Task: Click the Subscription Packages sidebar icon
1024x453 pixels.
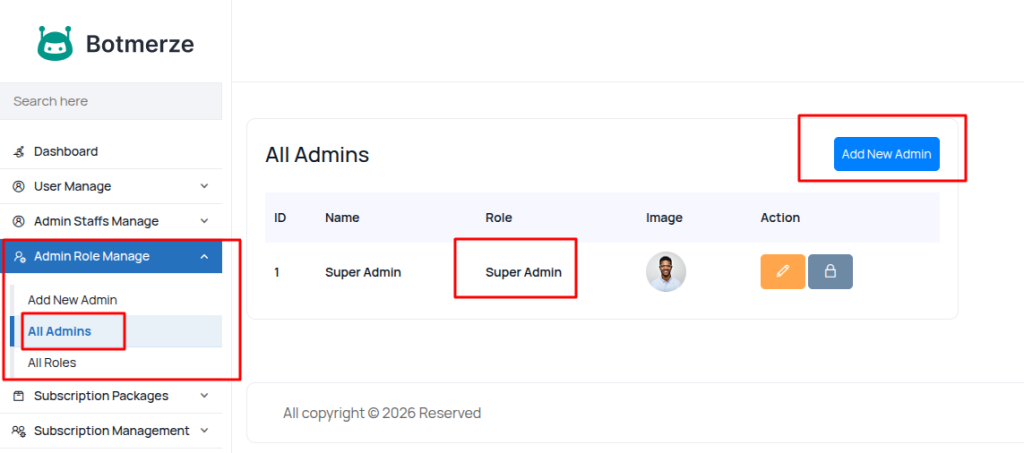Action: pyautogui.click(x=19, y=396)
